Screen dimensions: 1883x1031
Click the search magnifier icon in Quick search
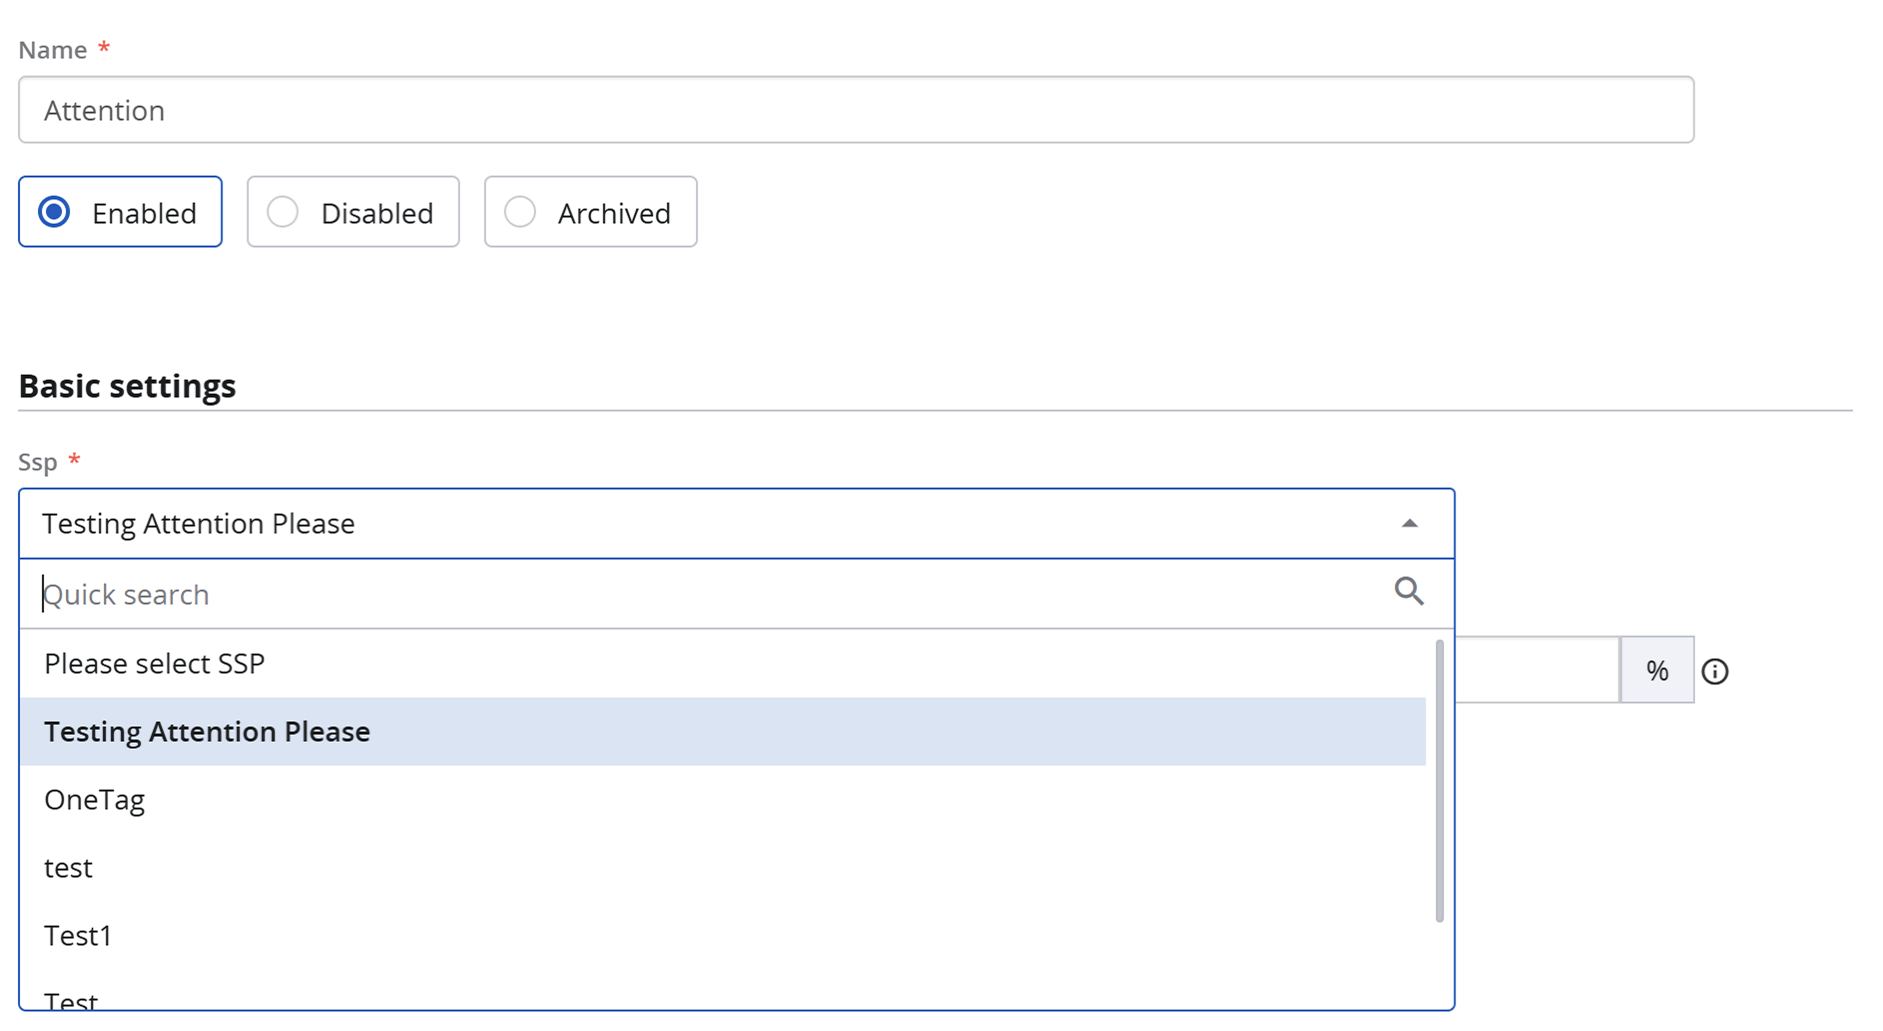point(1408,592)
